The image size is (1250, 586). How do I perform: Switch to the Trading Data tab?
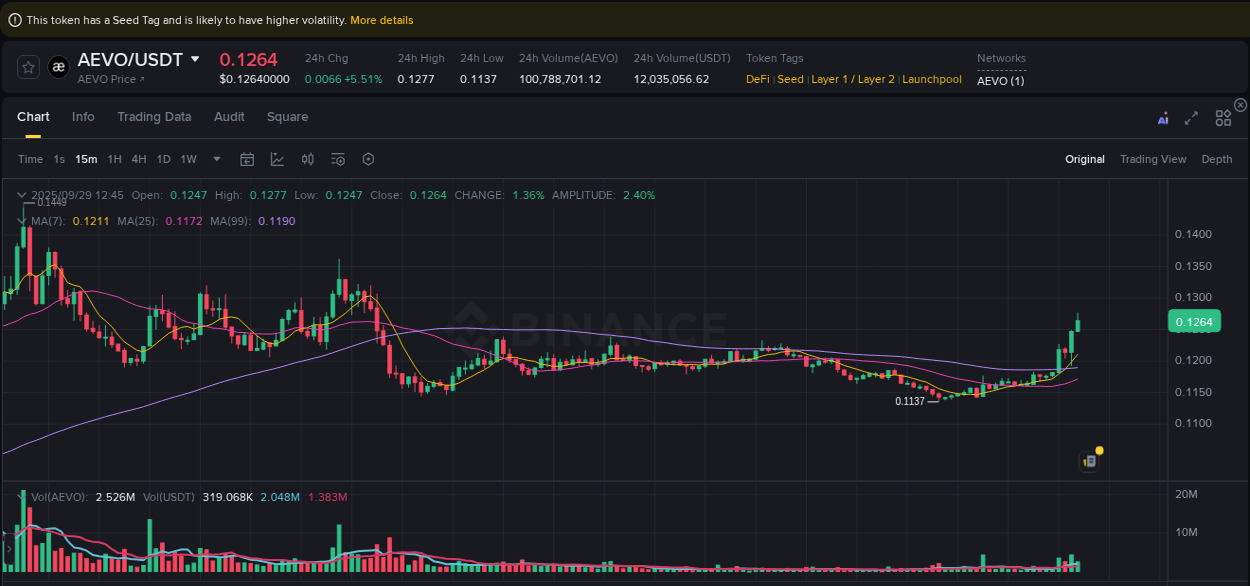[154, 117]
